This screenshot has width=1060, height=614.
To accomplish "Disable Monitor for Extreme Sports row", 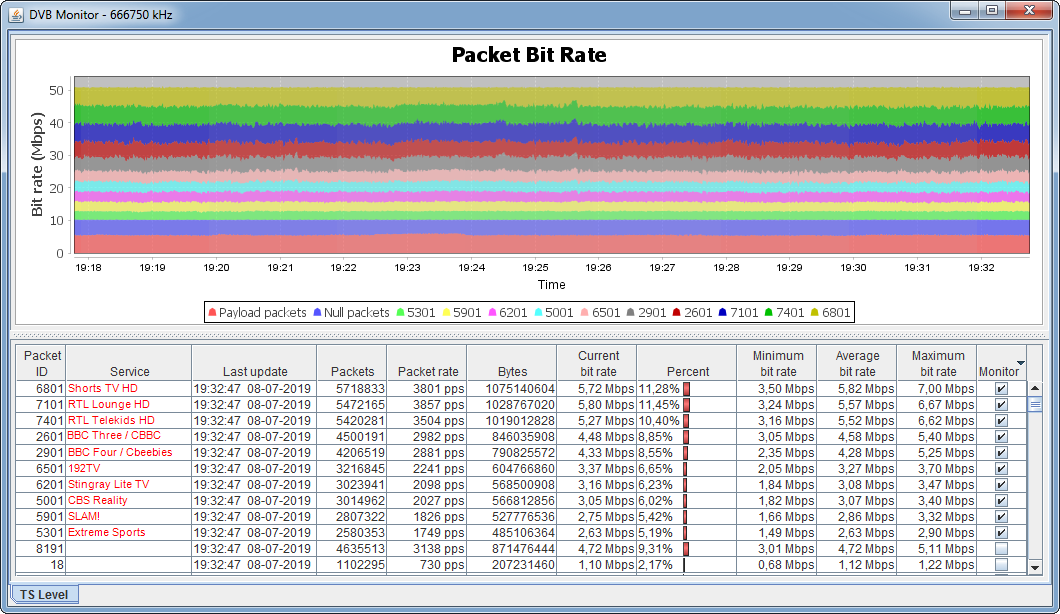I will click(1001, 533).
